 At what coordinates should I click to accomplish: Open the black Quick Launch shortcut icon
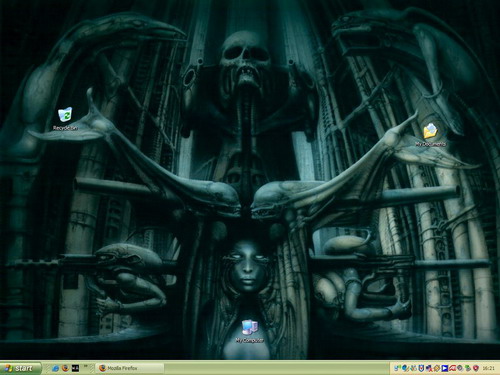(76, 368)
